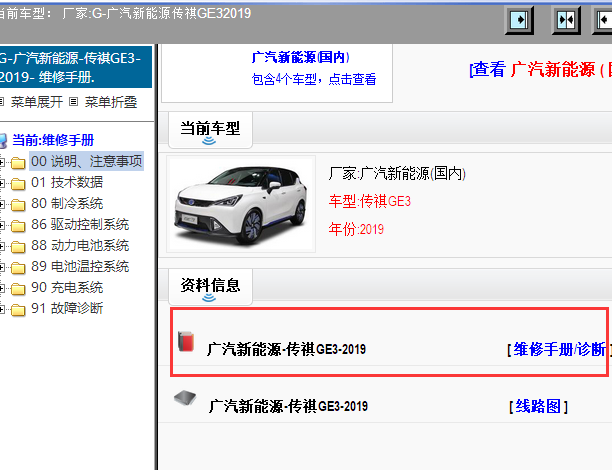612x470 pixels.
Task: Click the 广汽新能源(国内) link
Action: tap(301, 57)
